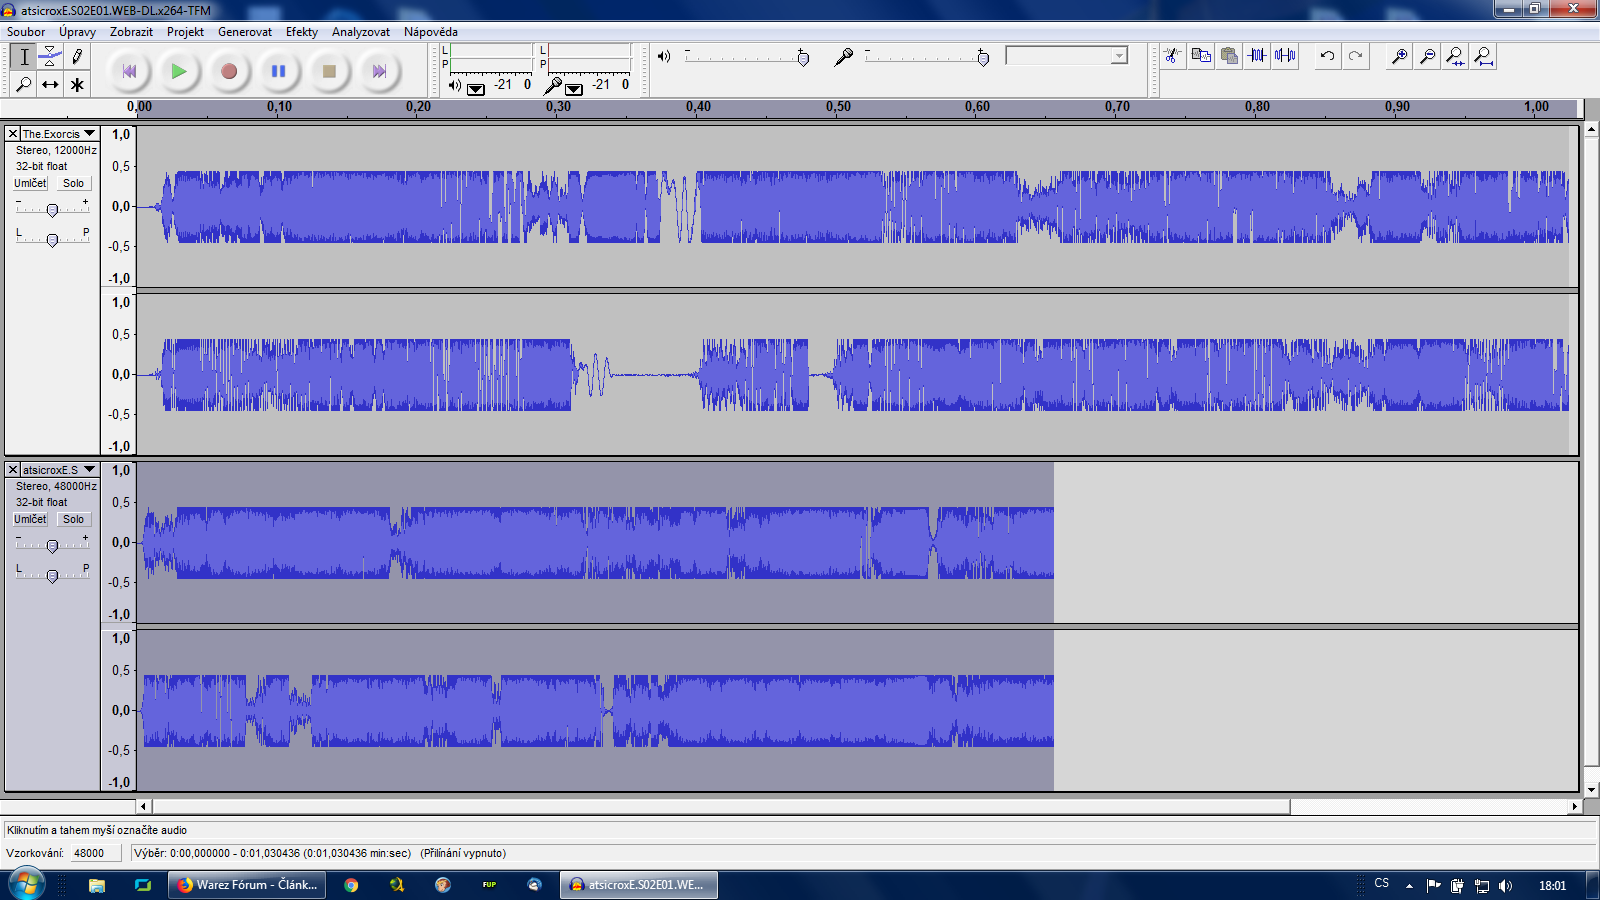Fit the selection in the window

(x=1455, y=56)
